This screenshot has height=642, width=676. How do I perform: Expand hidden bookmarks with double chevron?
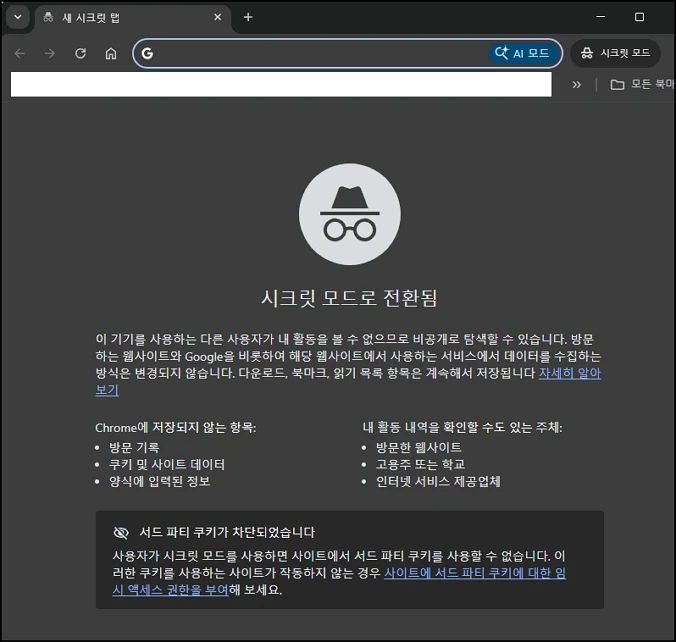click(x=576, y=85)
